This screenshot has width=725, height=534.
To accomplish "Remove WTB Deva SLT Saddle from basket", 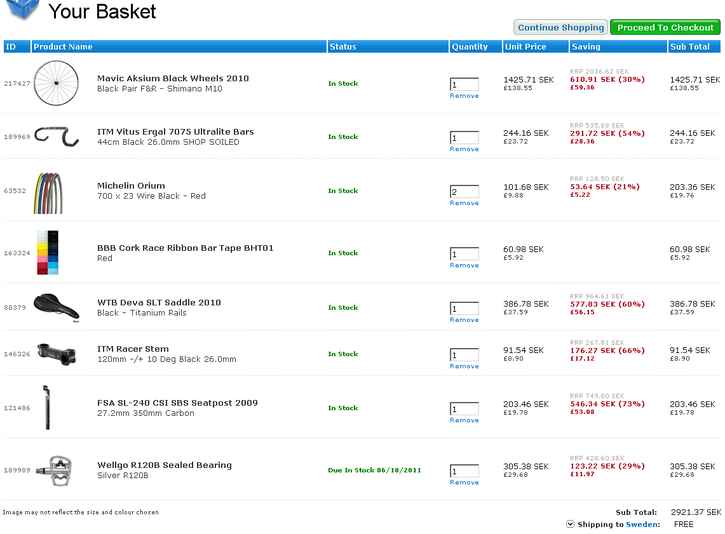I will tap(464, 320).
